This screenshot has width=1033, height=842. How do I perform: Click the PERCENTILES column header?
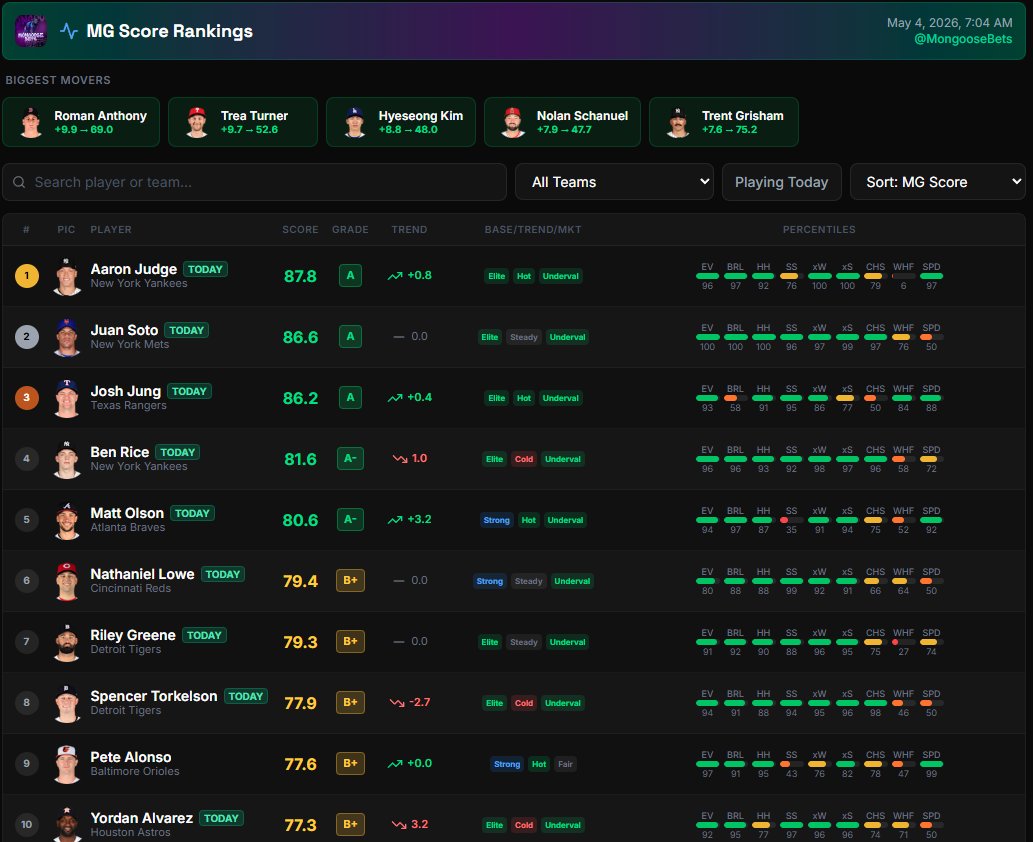(819, 229)
